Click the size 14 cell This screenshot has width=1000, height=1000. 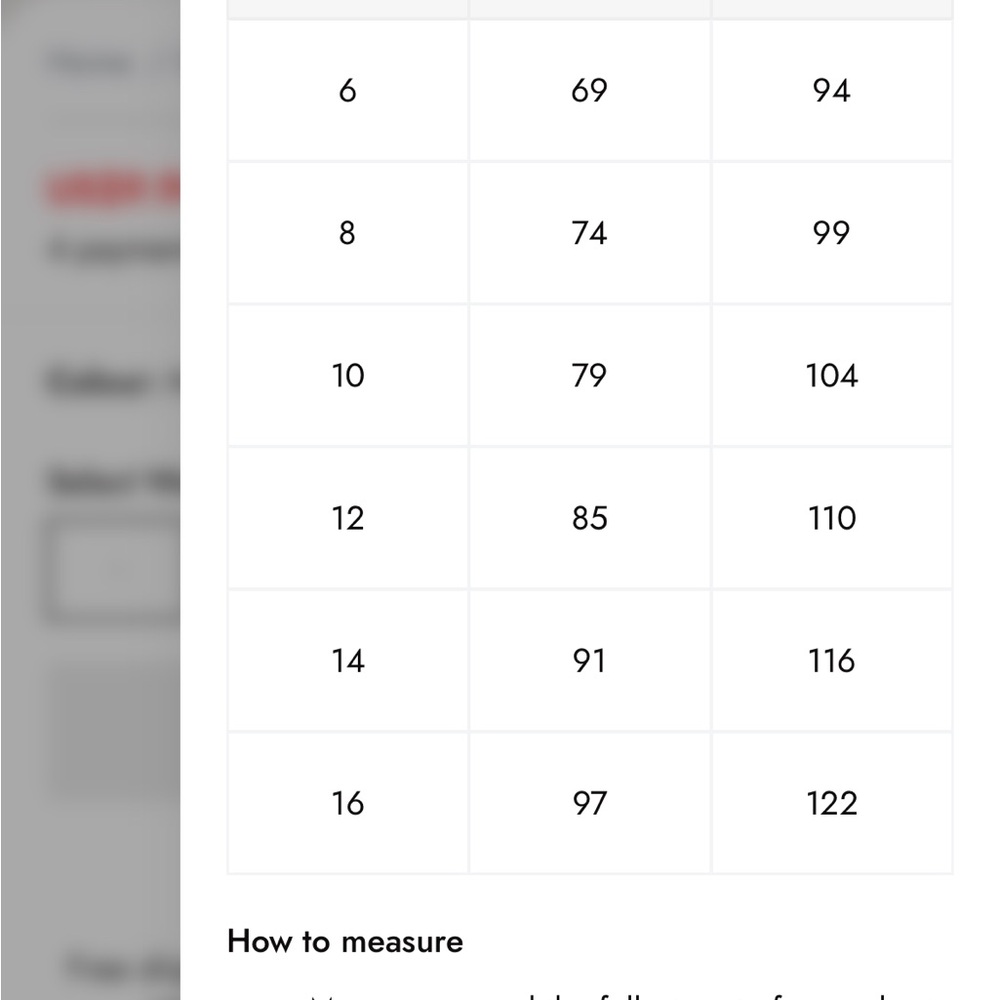[x=348, y=661]
